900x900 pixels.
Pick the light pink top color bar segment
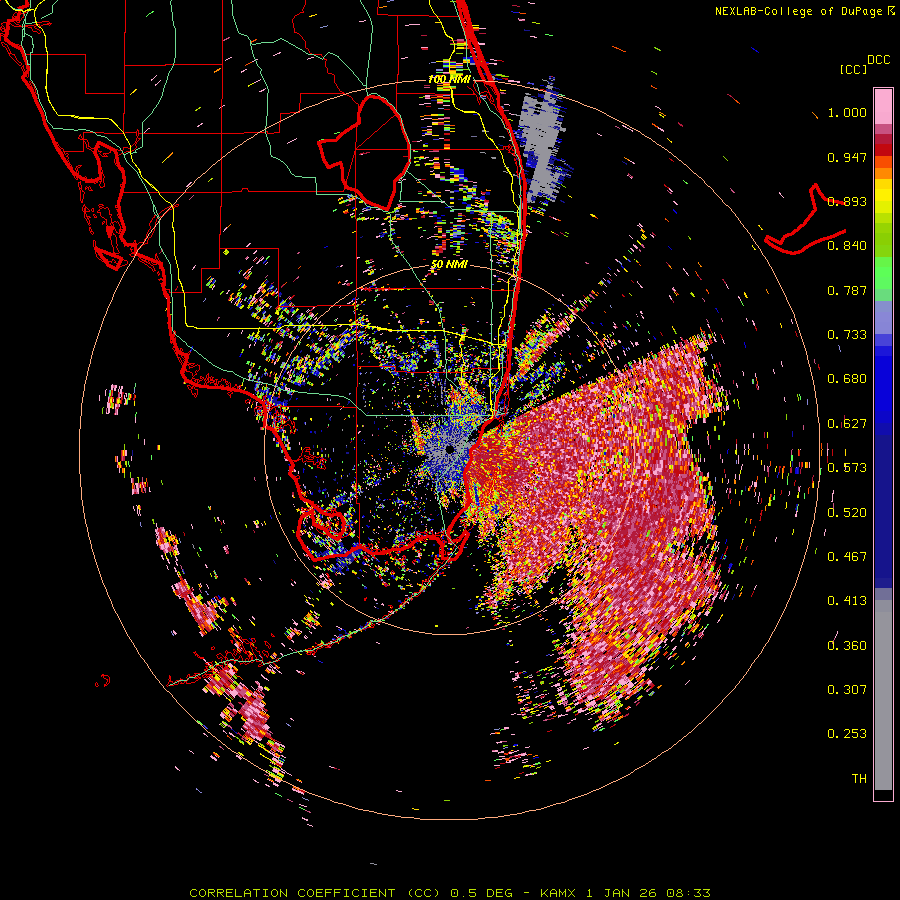[883, 106]
